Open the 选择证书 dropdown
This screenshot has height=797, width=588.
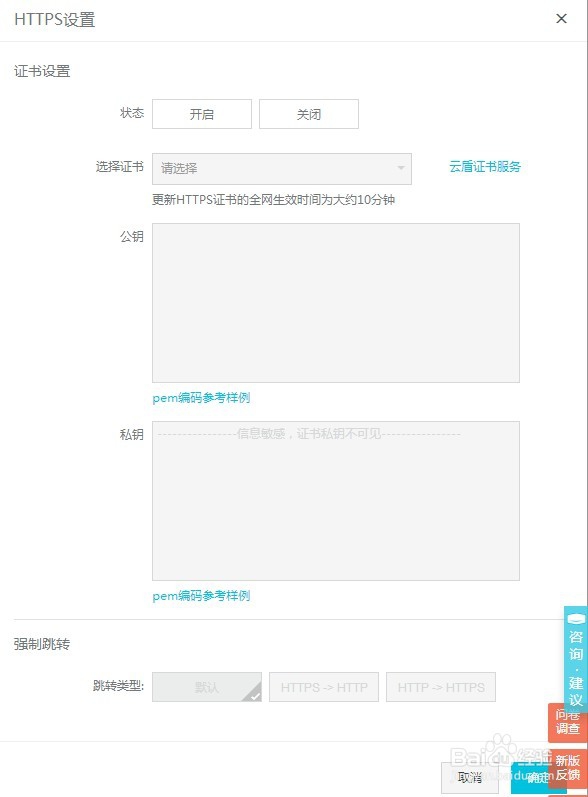click(282, 168)
